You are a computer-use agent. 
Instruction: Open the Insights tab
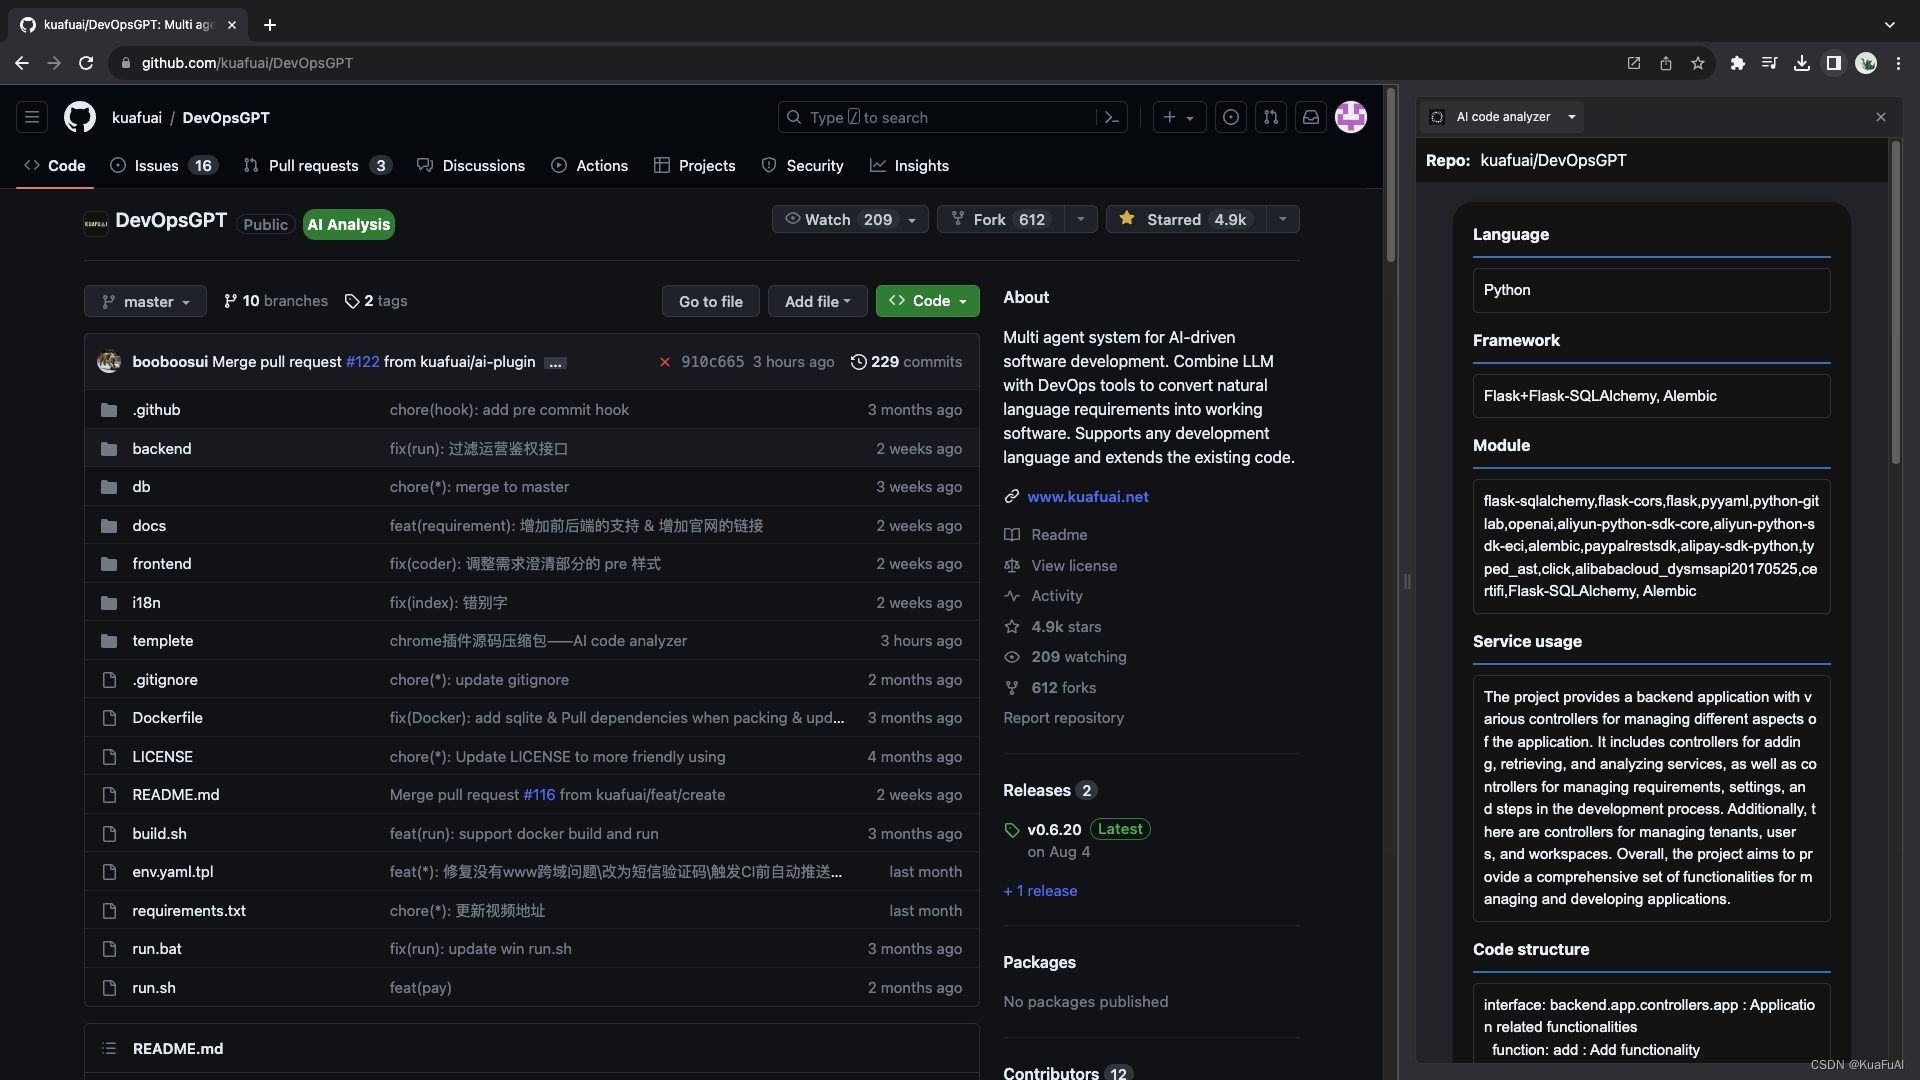tap(920, 166)
